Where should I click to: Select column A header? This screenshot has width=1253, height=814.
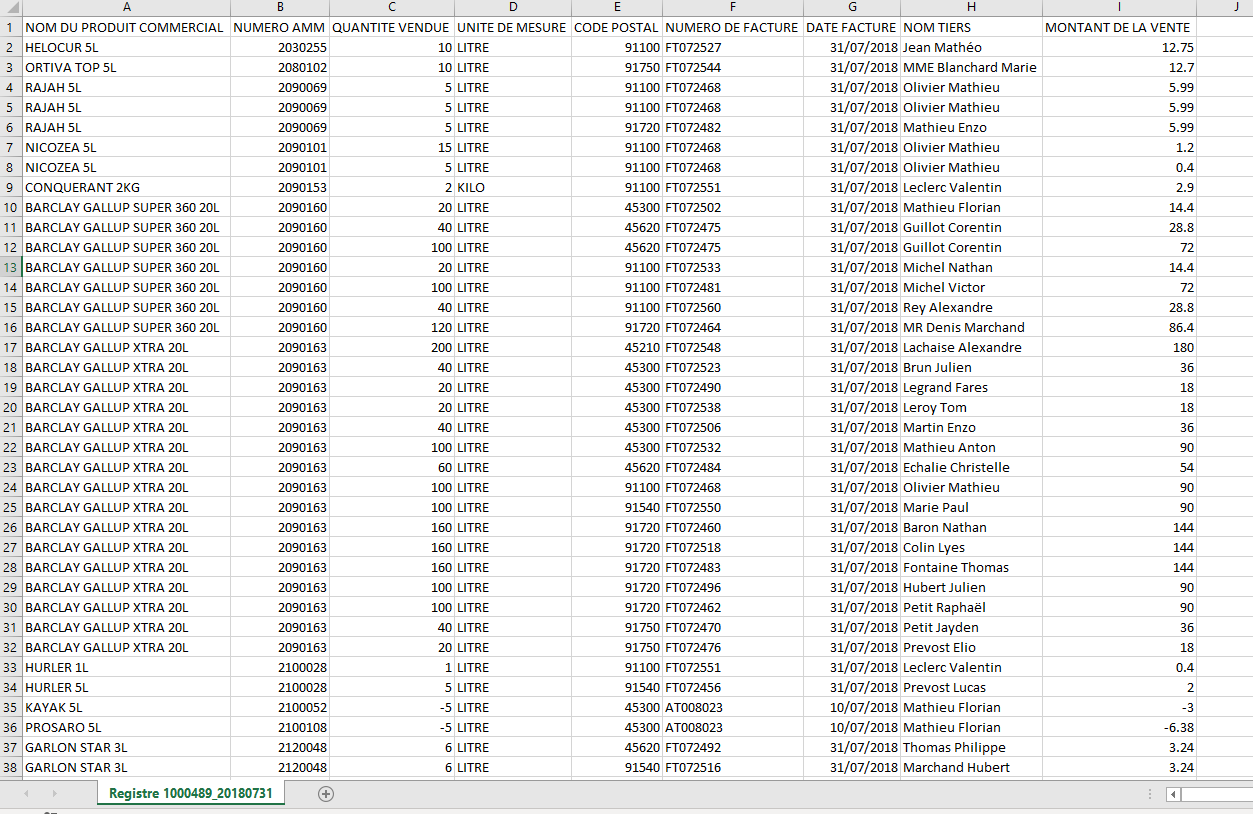[x=126, y=8]
